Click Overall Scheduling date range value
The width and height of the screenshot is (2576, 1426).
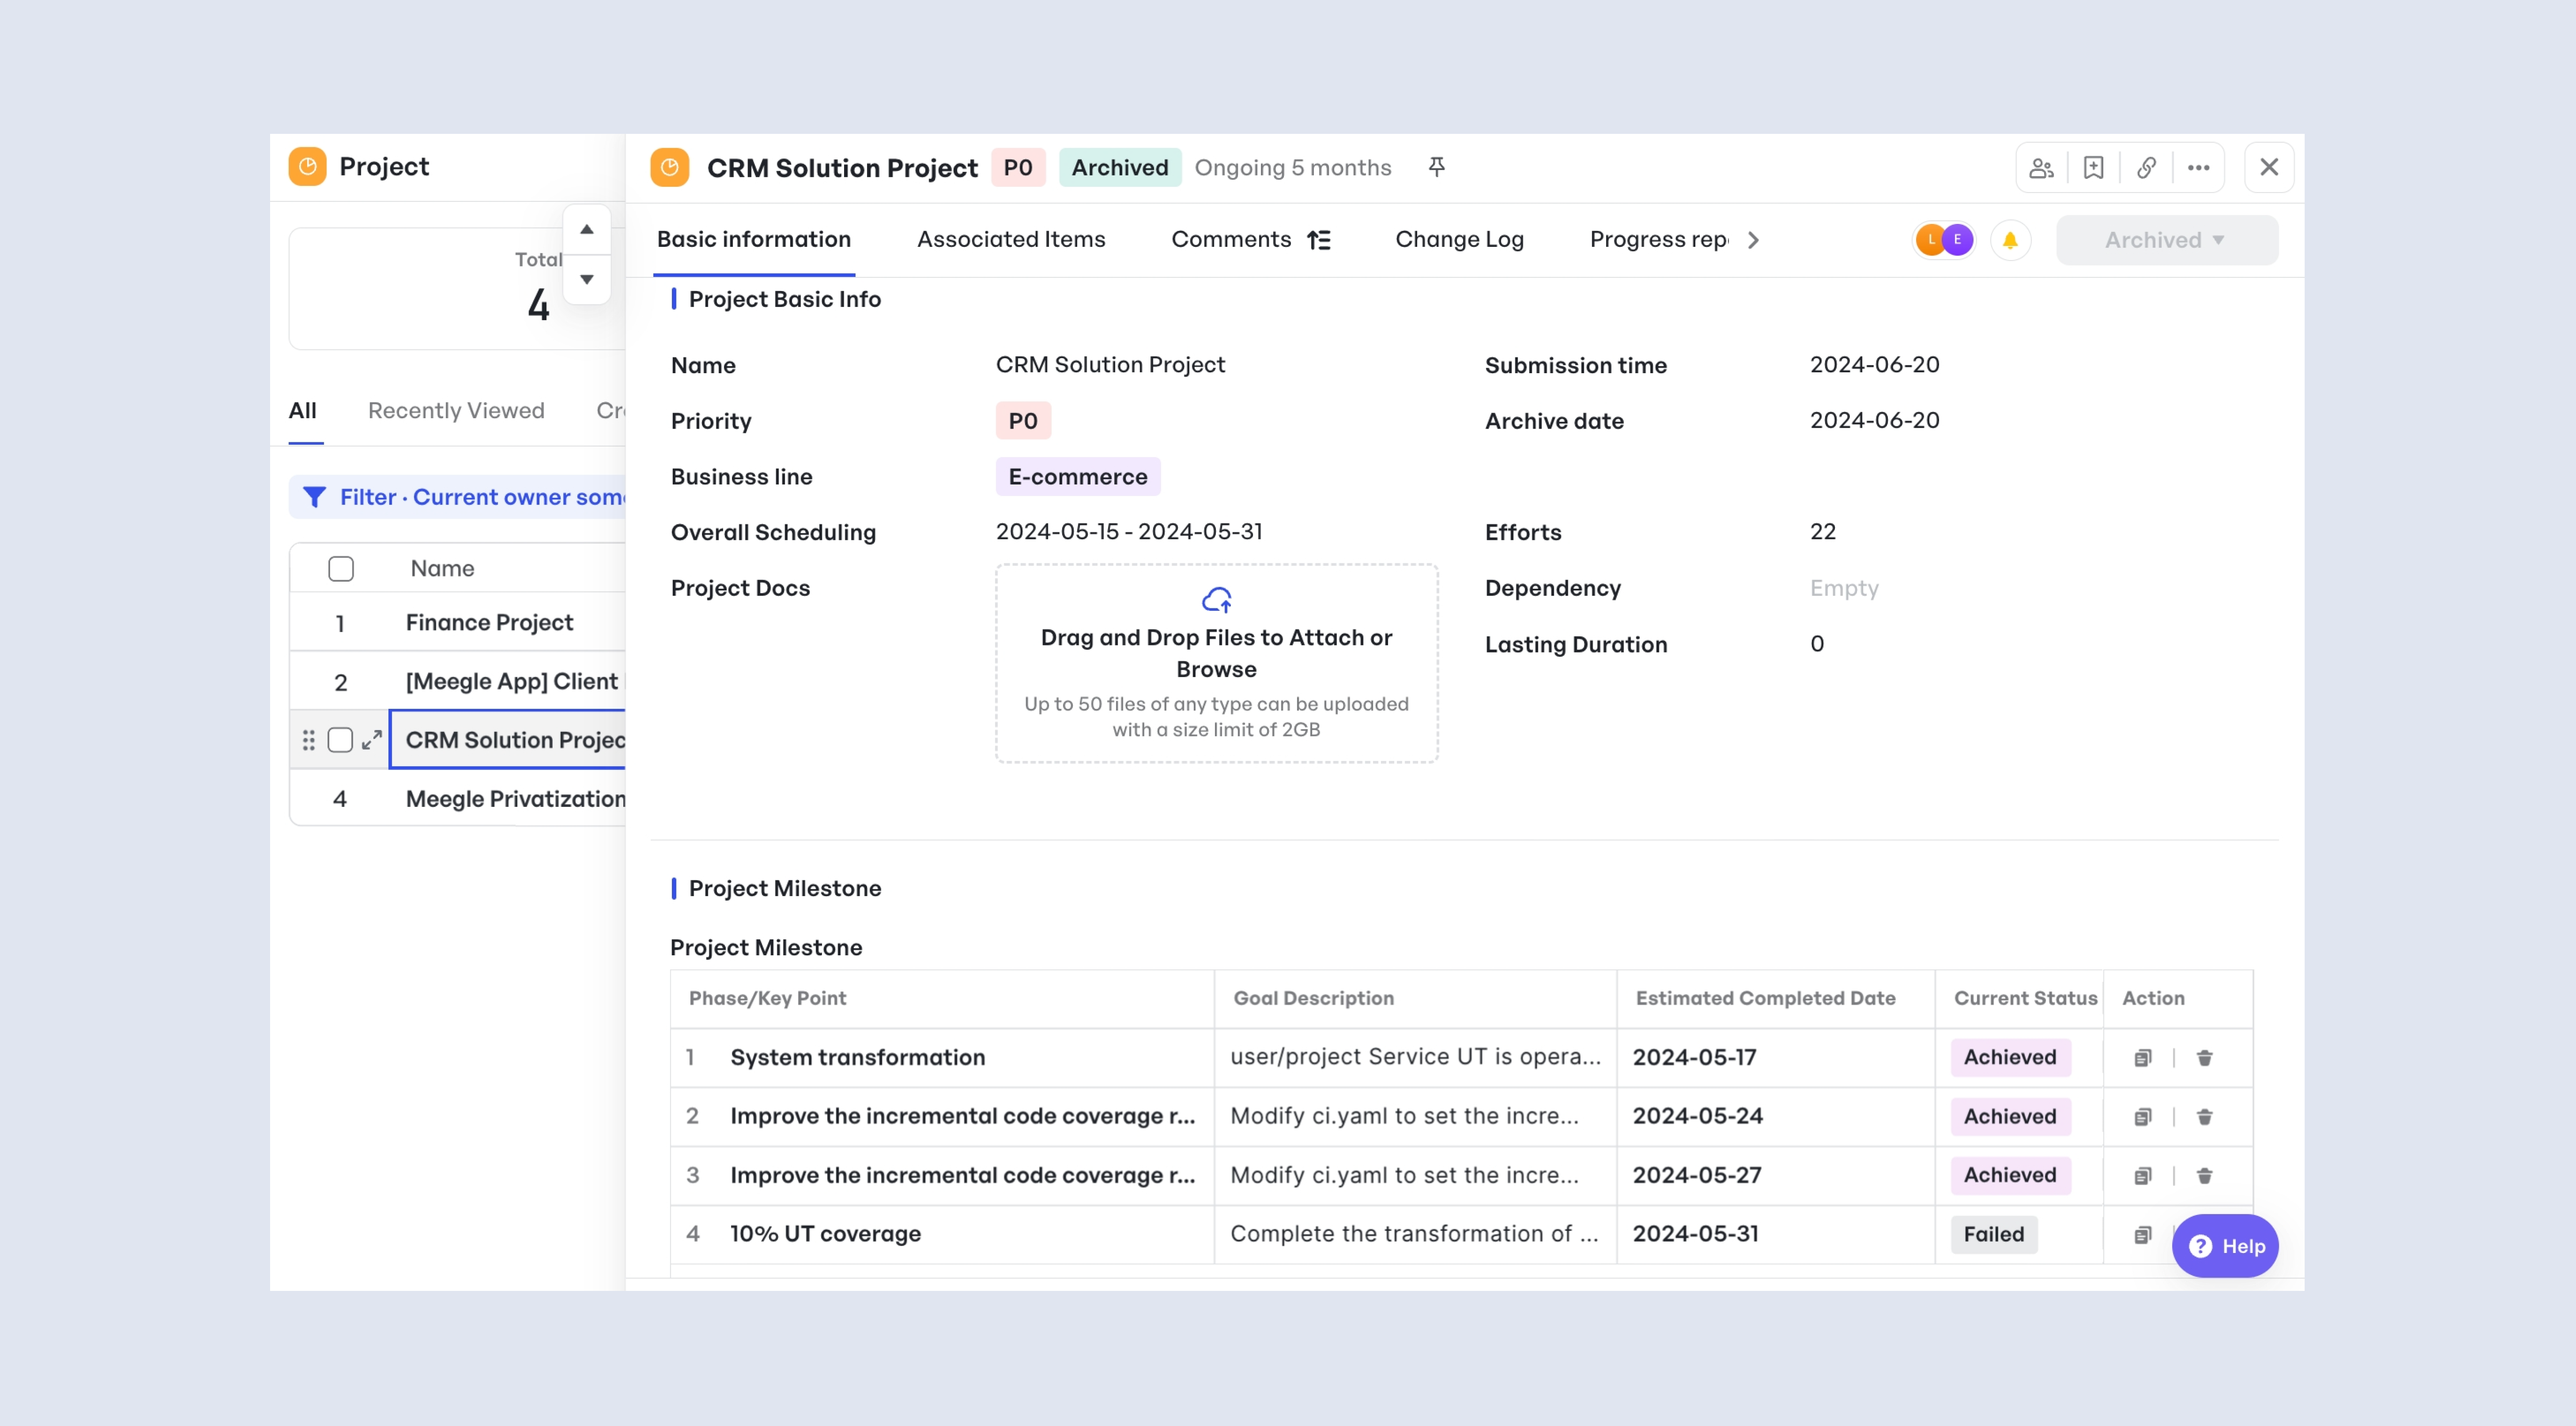click(x=1129, y=532)
